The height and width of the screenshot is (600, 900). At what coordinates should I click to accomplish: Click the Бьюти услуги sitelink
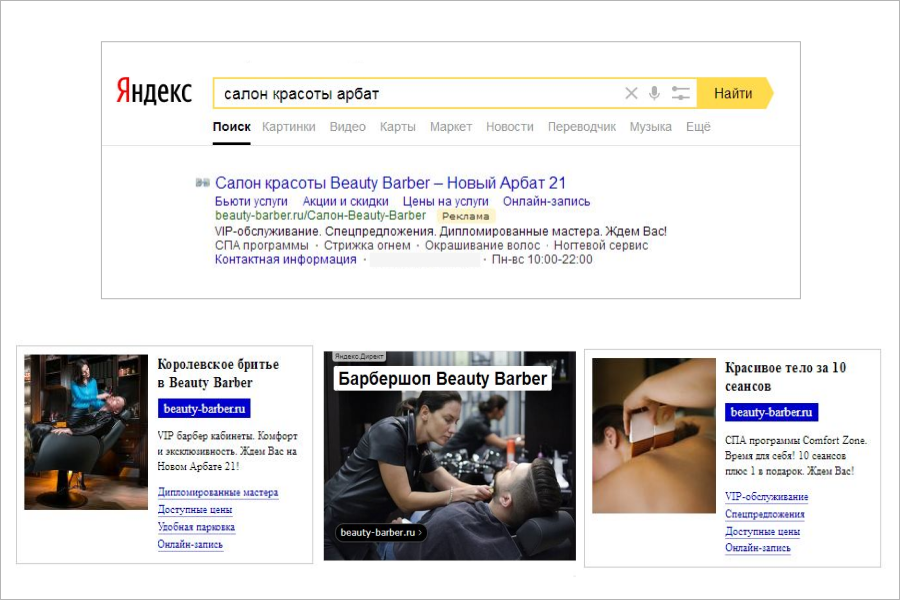pyautogui.click(x=251, y=202)
